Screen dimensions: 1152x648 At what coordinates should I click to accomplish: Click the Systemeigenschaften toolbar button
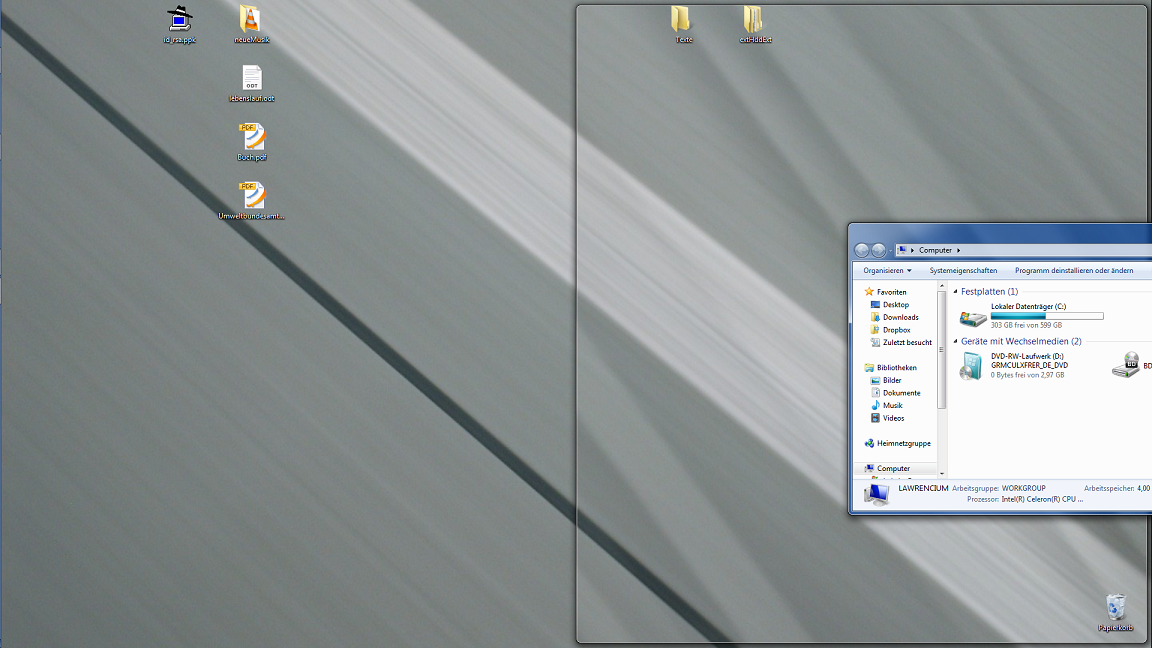tap(963, 271)
